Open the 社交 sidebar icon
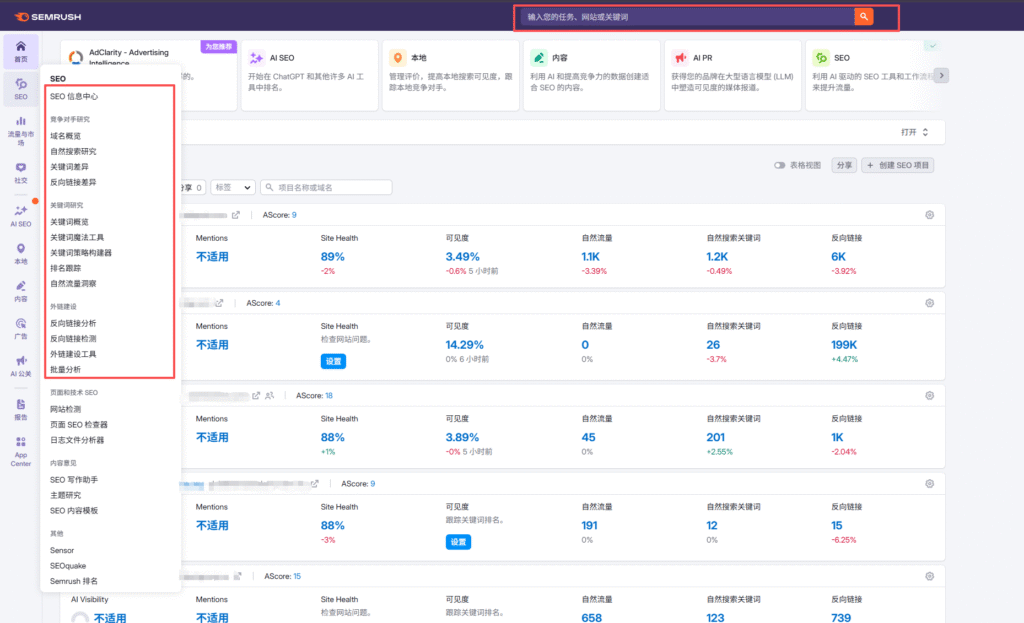1024x623 pixels. 21,172
